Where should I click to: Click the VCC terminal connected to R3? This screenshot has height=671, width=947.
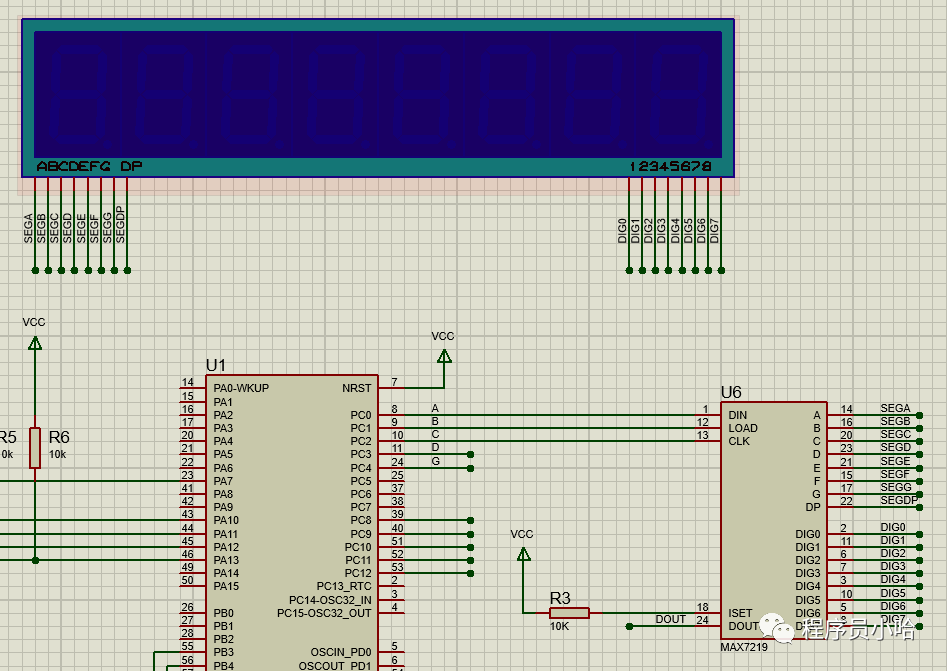tap(522, 552)
